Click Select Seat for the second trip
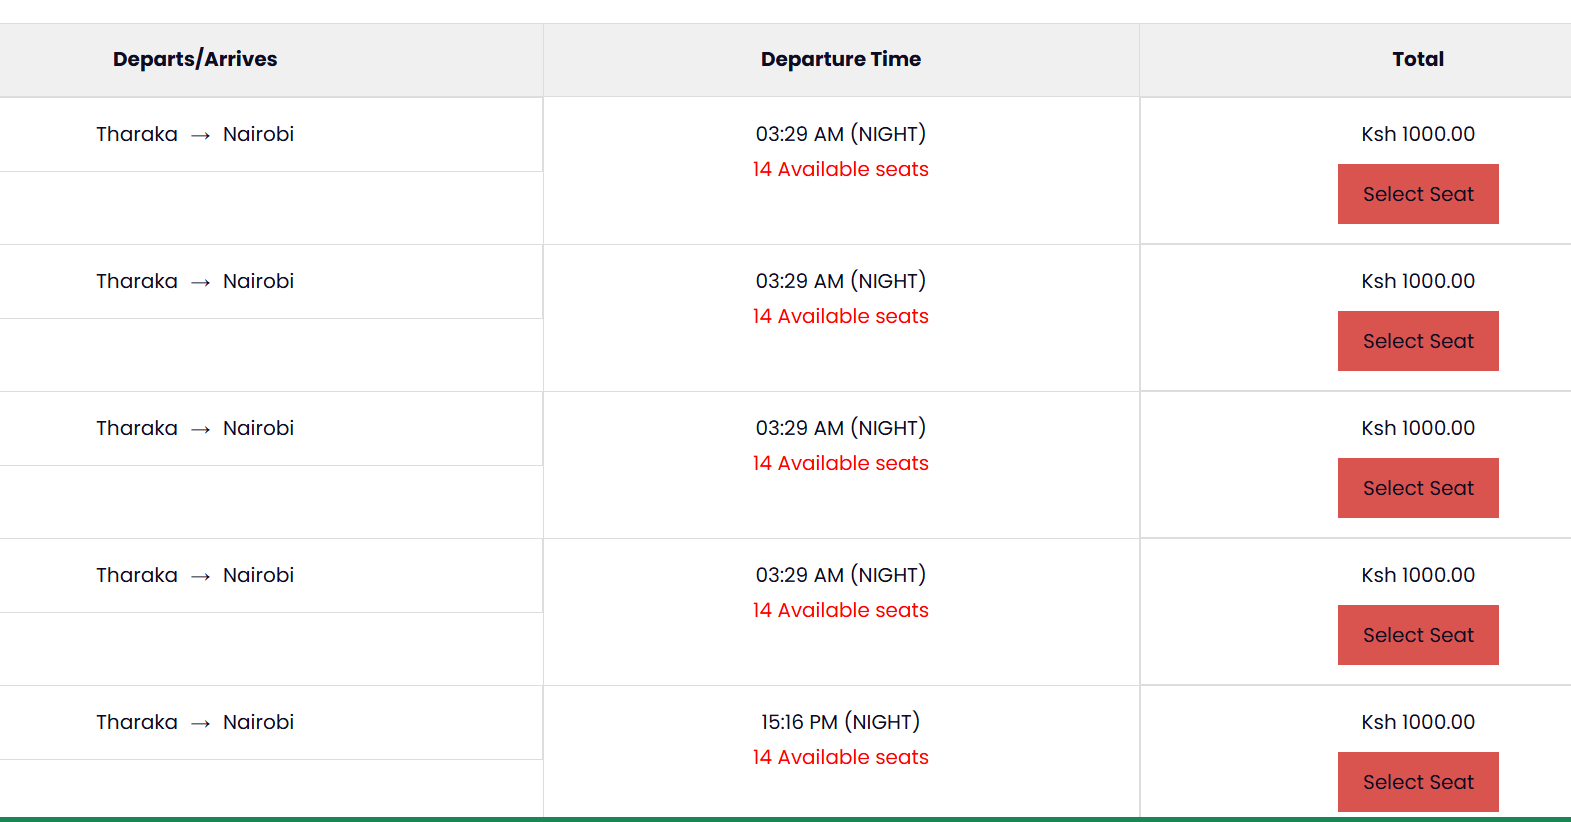This screenshot has width=1571, height=822. click(x=1418, y=341)
